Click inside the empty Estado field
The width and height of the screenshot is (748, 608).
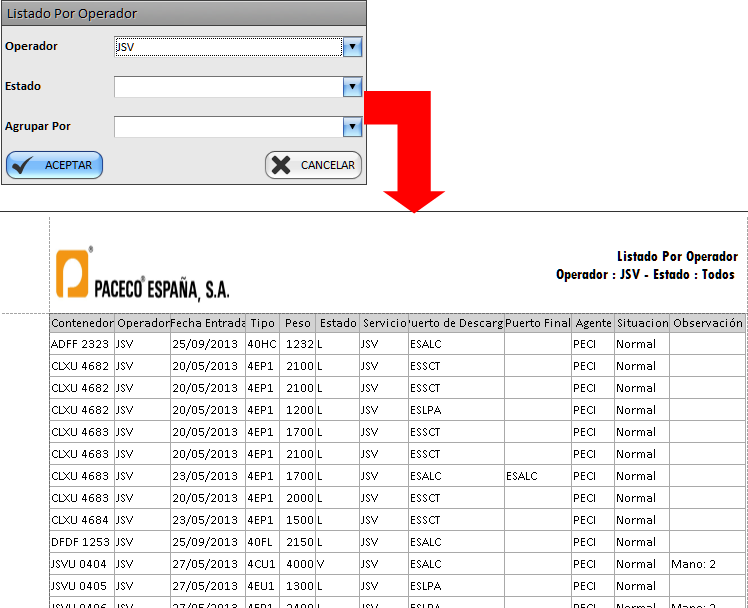(x=228, y=87)
